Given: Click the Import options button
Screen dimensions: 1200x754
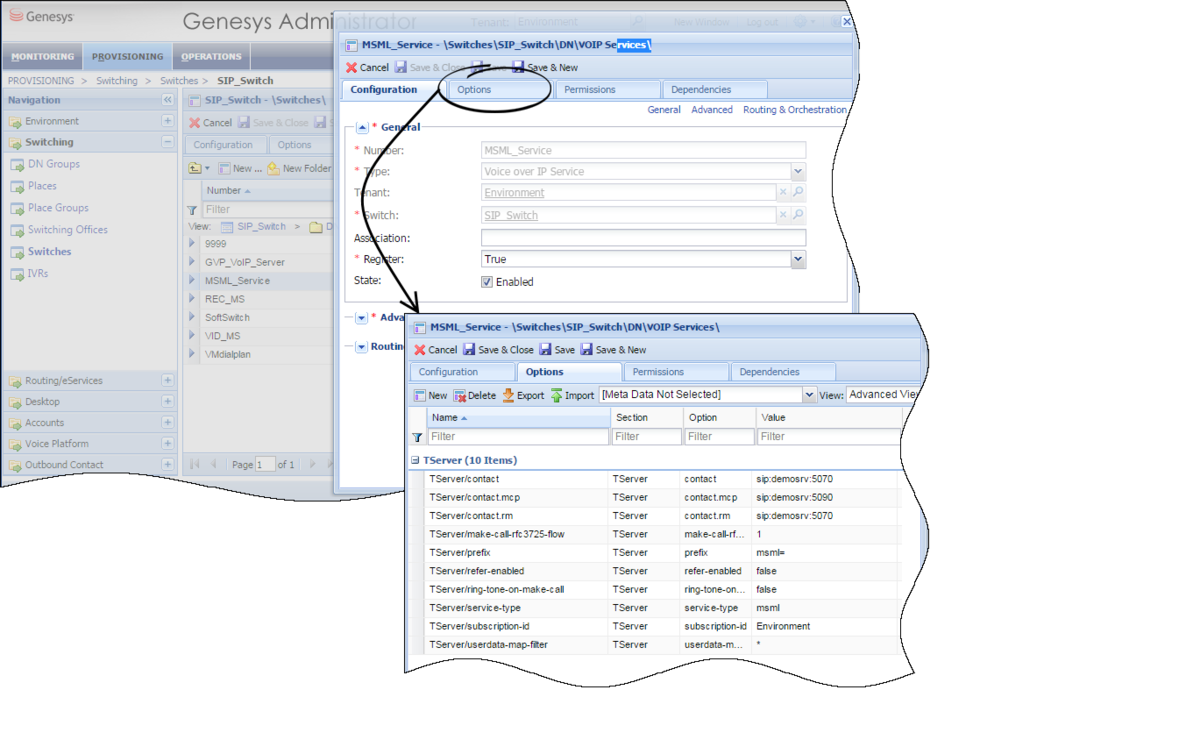Looking at the screenshot, I should click(x=572, y=395).
